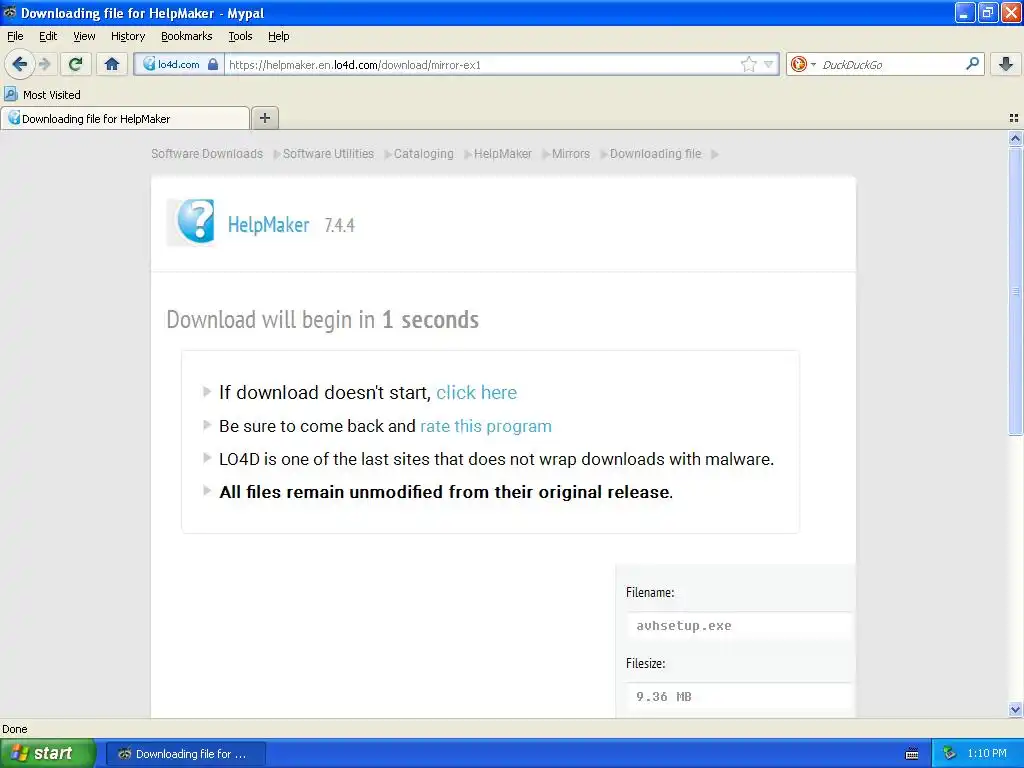Open the home page button
The width and height of the screenshot is (1024, 768).
tap(112, 64)
